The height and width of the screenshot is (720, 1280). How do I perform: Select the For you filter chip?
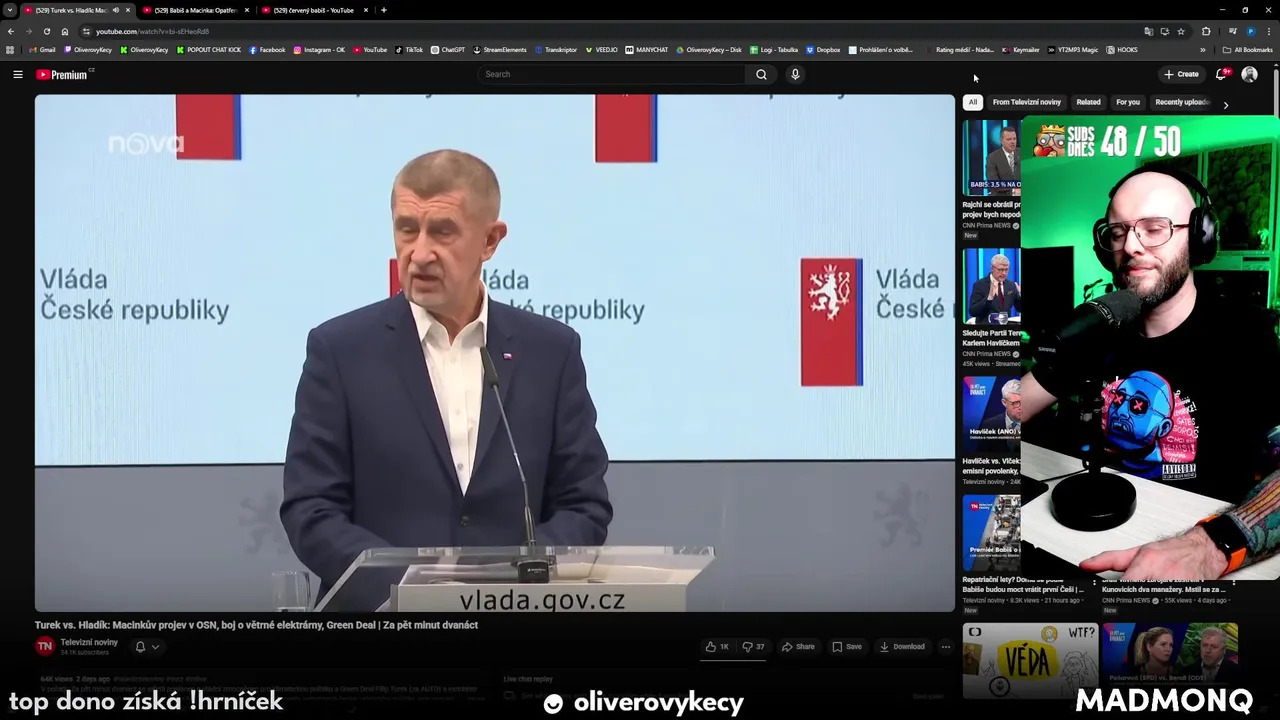coord(1127,102)
